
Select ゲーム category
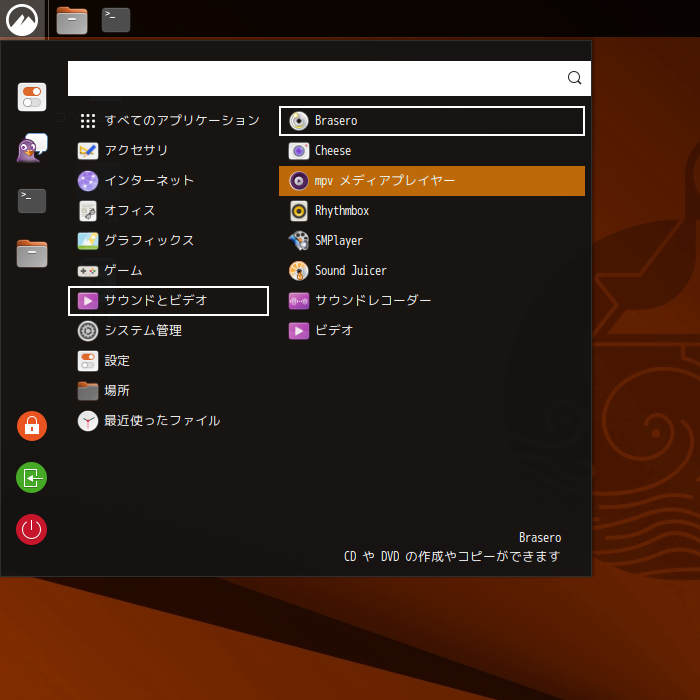coord(168,271)
